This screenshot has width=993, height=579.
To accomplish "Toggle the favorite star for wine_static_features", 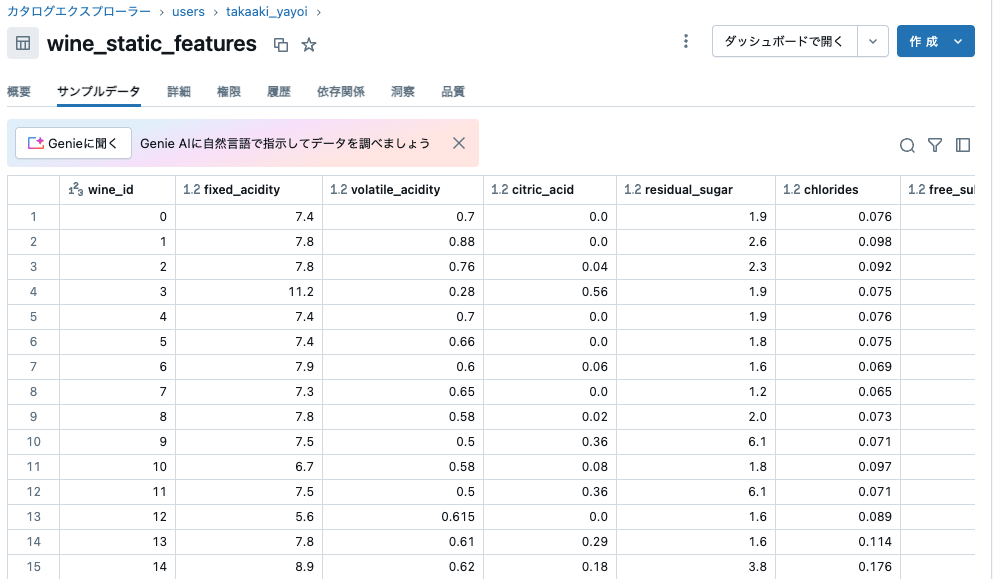I will point(309,44).
